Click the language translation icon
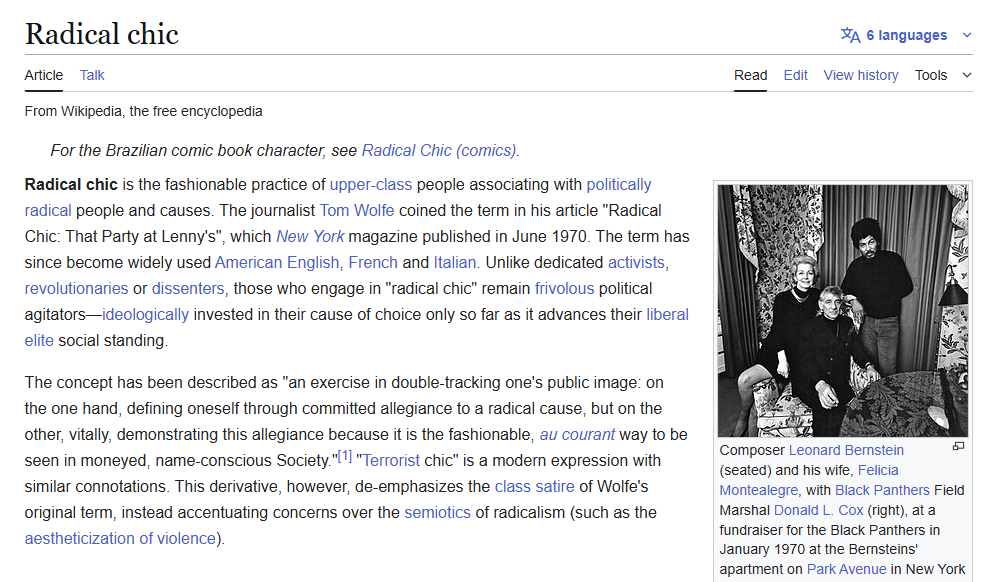This screenshot has width=989, height=582. click(850, 35)
